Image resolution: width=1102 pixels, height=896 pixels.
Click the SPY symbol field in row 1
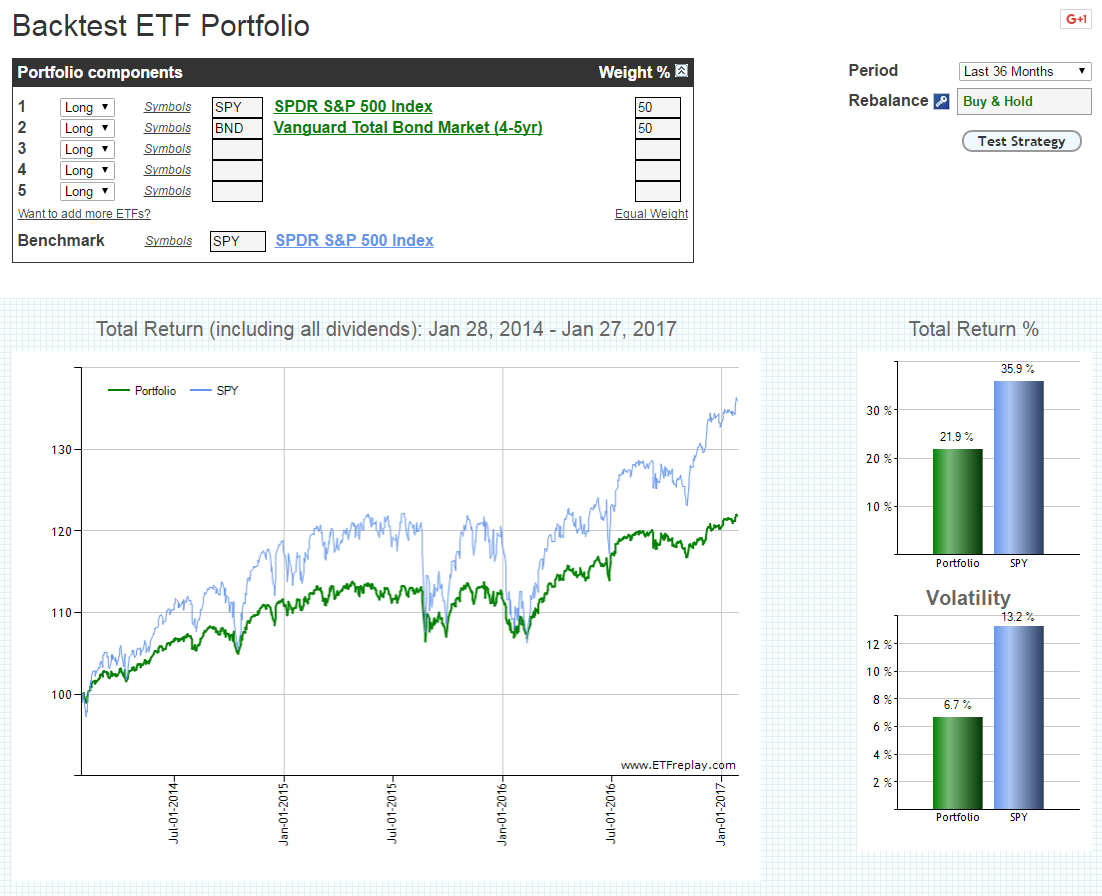[x=237, y=106]
